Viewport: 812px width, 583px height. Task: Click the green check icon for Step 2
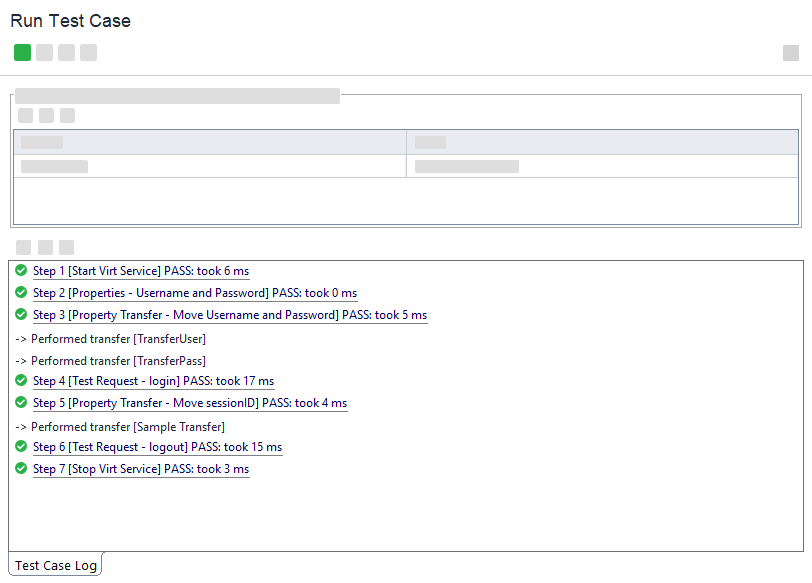(x=21, y=292)
